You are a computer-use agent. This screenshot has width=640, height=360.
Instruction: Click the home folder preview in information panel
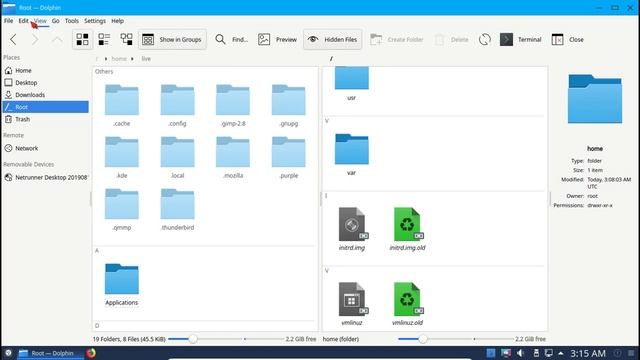(x=595, y=98)
